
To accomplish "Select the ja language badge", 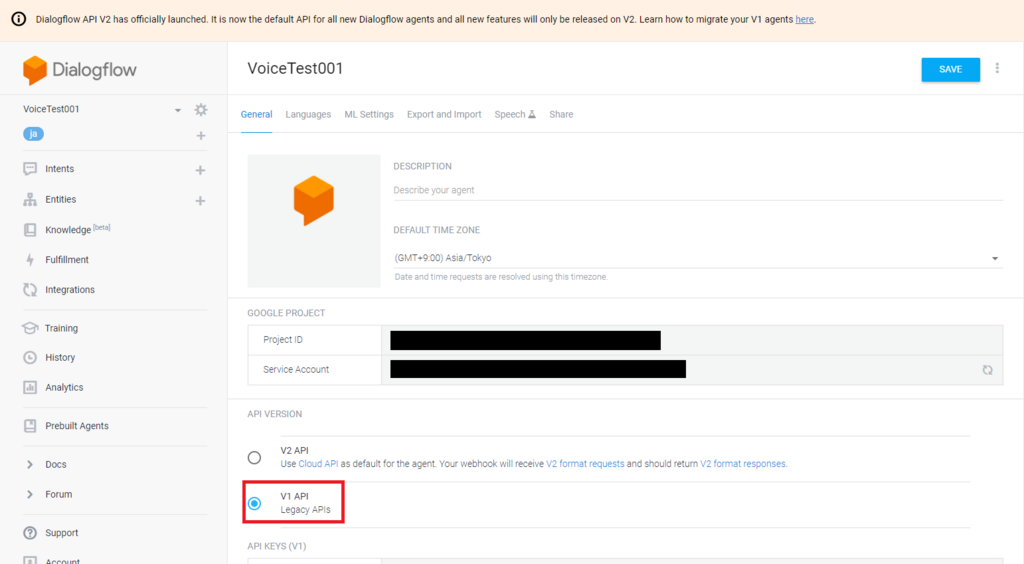I will coord(33,134).
